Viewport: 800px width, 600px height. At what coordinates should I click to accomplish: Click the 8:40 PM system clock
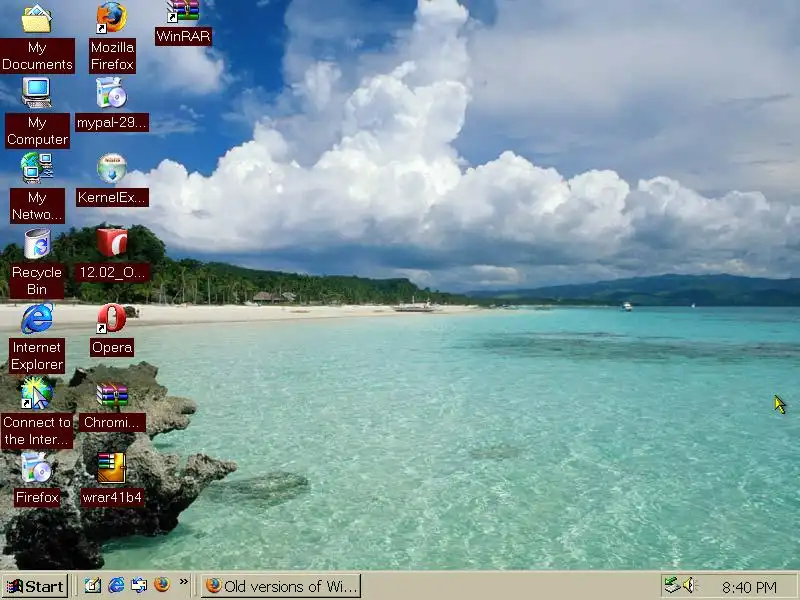coord(749,588)
